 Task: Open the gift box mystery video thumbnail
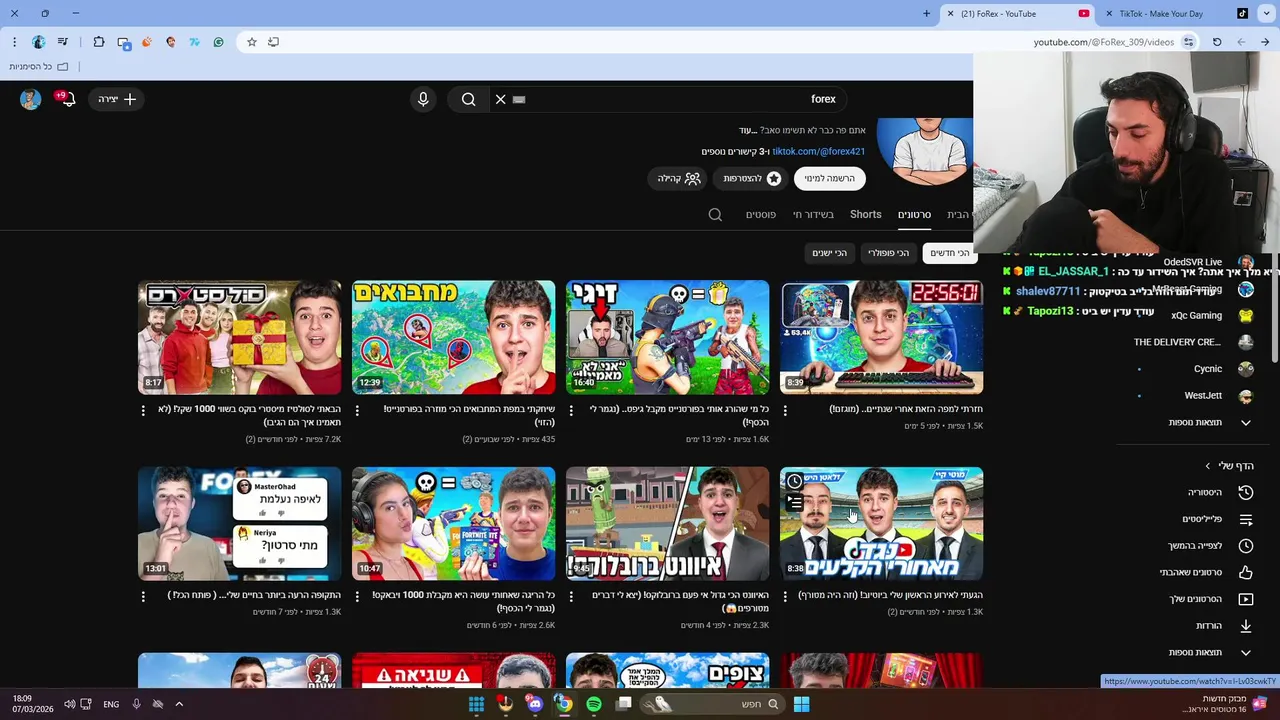(x=239, y=338)
